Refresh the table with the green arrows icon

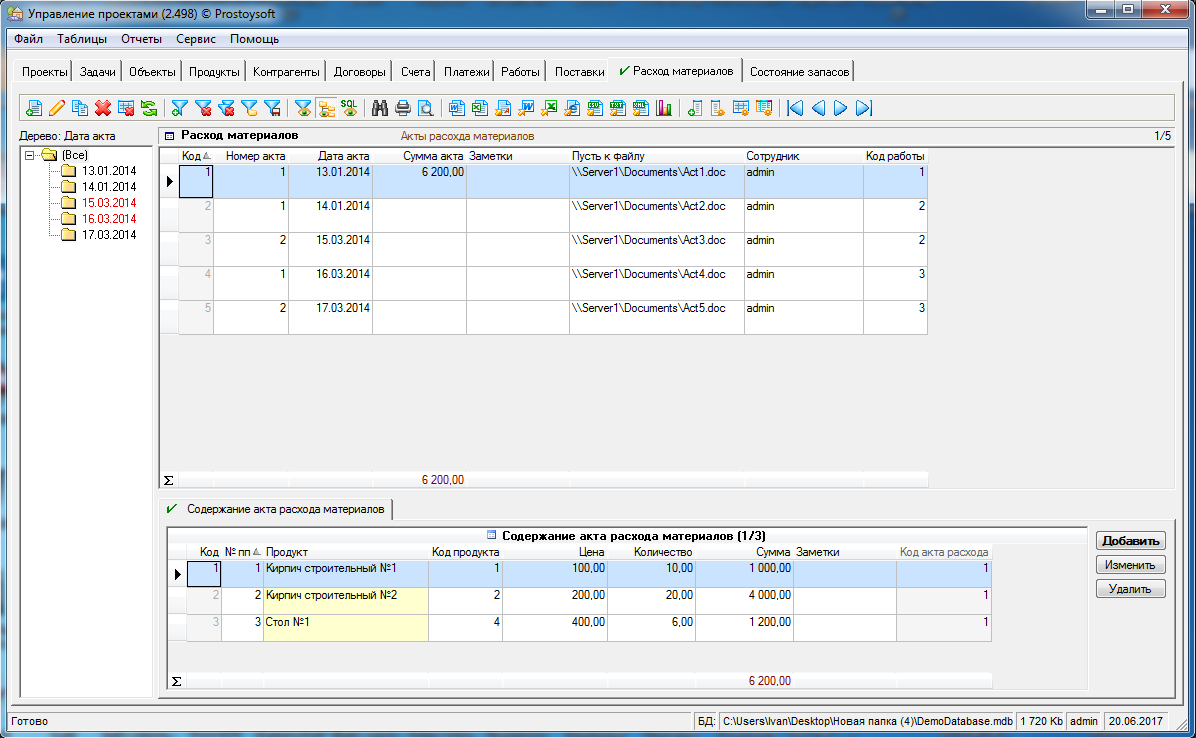(x=149, y=108)
